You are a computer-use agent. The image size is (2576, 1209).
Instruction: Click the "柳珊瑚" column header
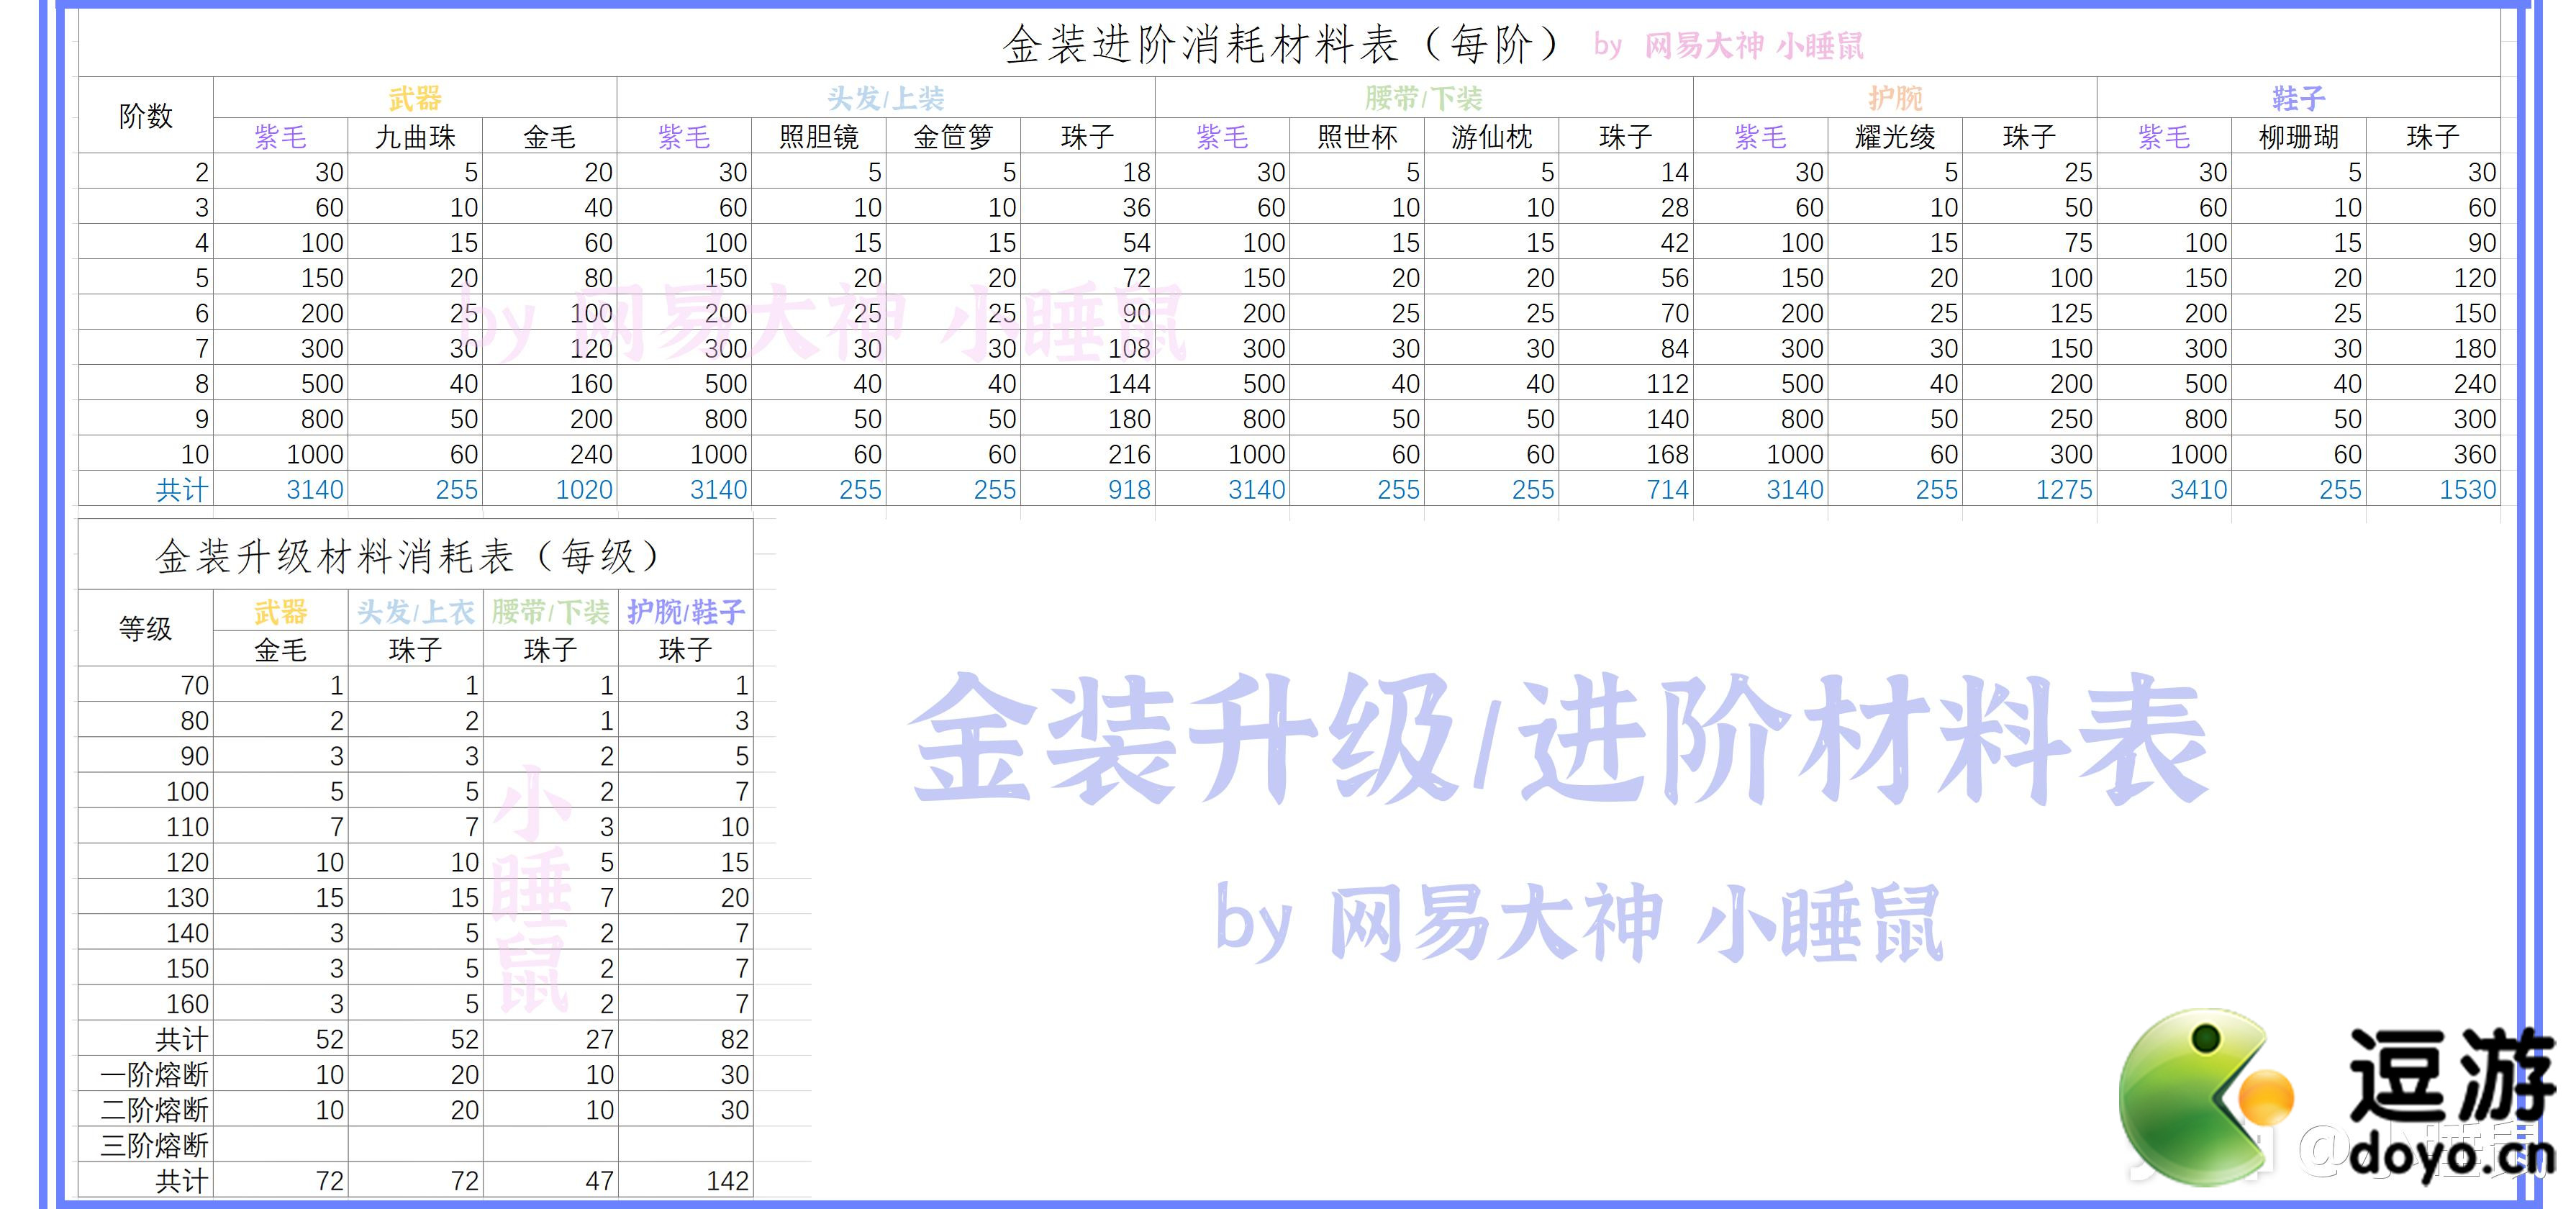coord(2299,137)
